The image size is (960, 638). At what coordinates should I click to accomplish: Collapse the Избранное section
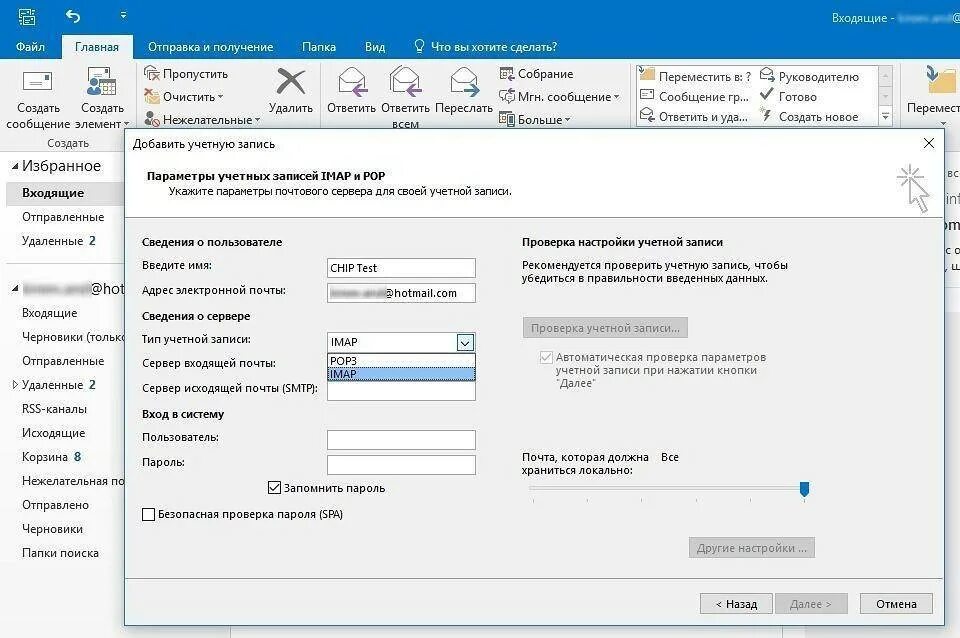15,166
